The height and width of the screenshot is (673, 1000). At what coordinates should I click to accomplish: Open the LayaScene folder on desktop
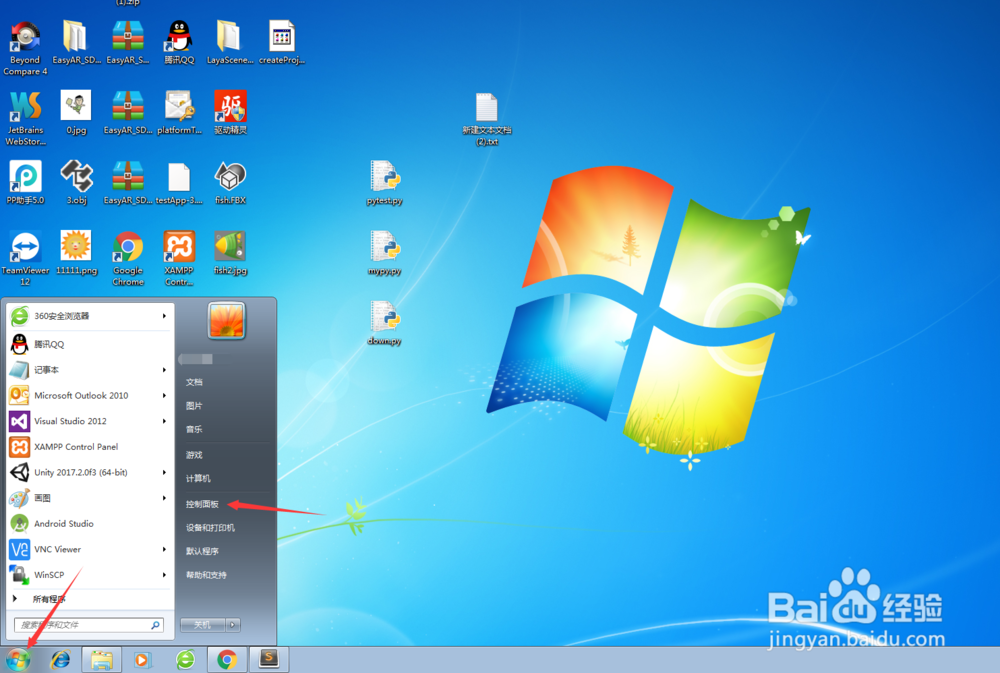(230, 42)
